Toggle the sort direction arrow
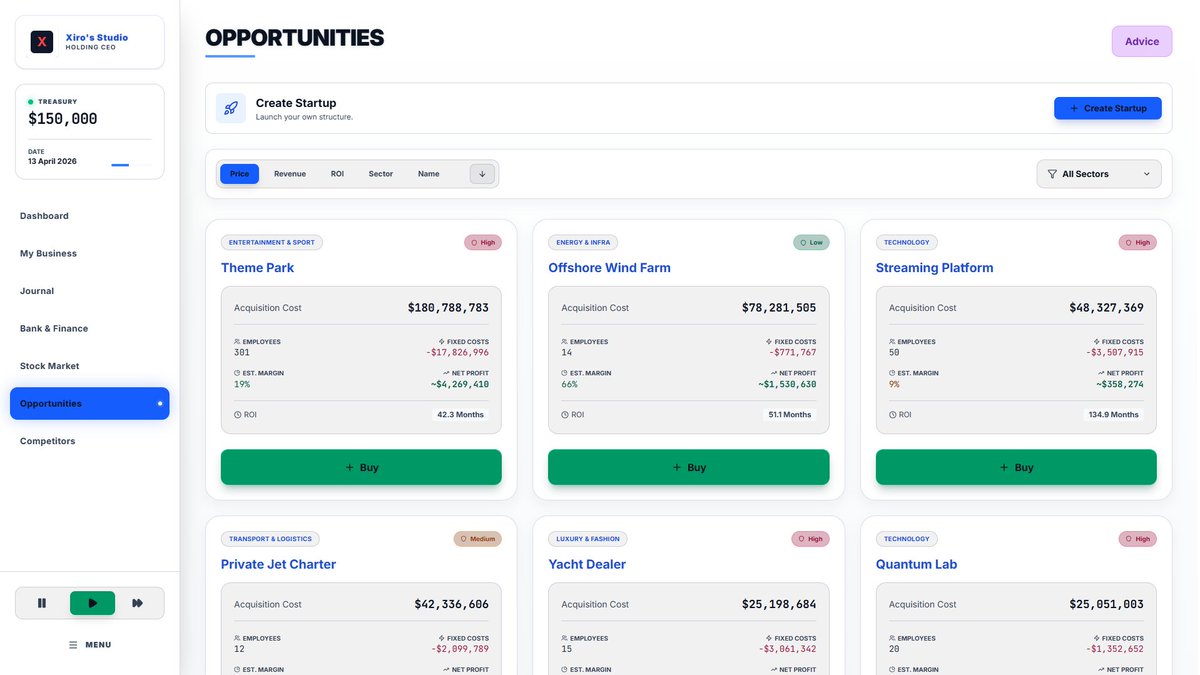Screen dimensions: 1200x675 pos(482,174)
